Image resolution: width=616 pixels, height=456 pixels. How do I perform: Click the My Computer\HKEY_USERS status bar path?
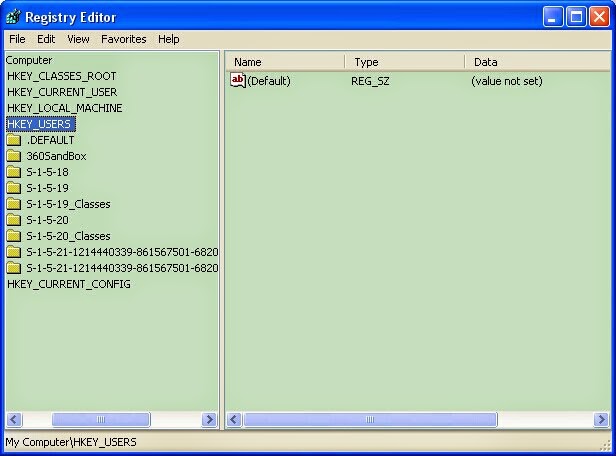click(x=71, y=442)
